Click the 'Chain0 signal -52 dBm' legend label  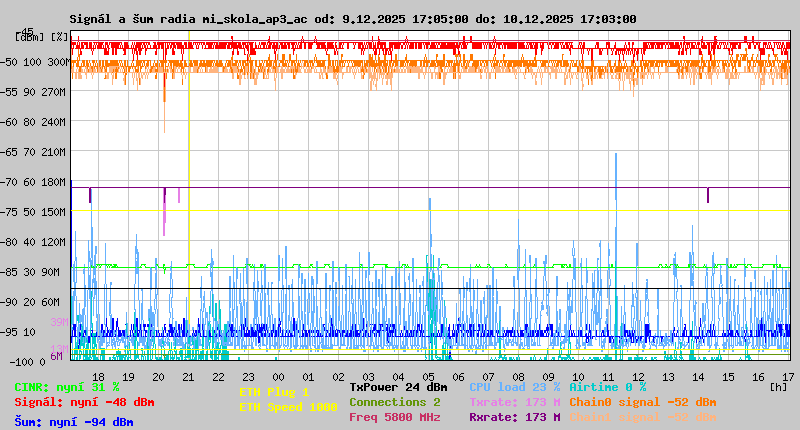coord(643,402)
